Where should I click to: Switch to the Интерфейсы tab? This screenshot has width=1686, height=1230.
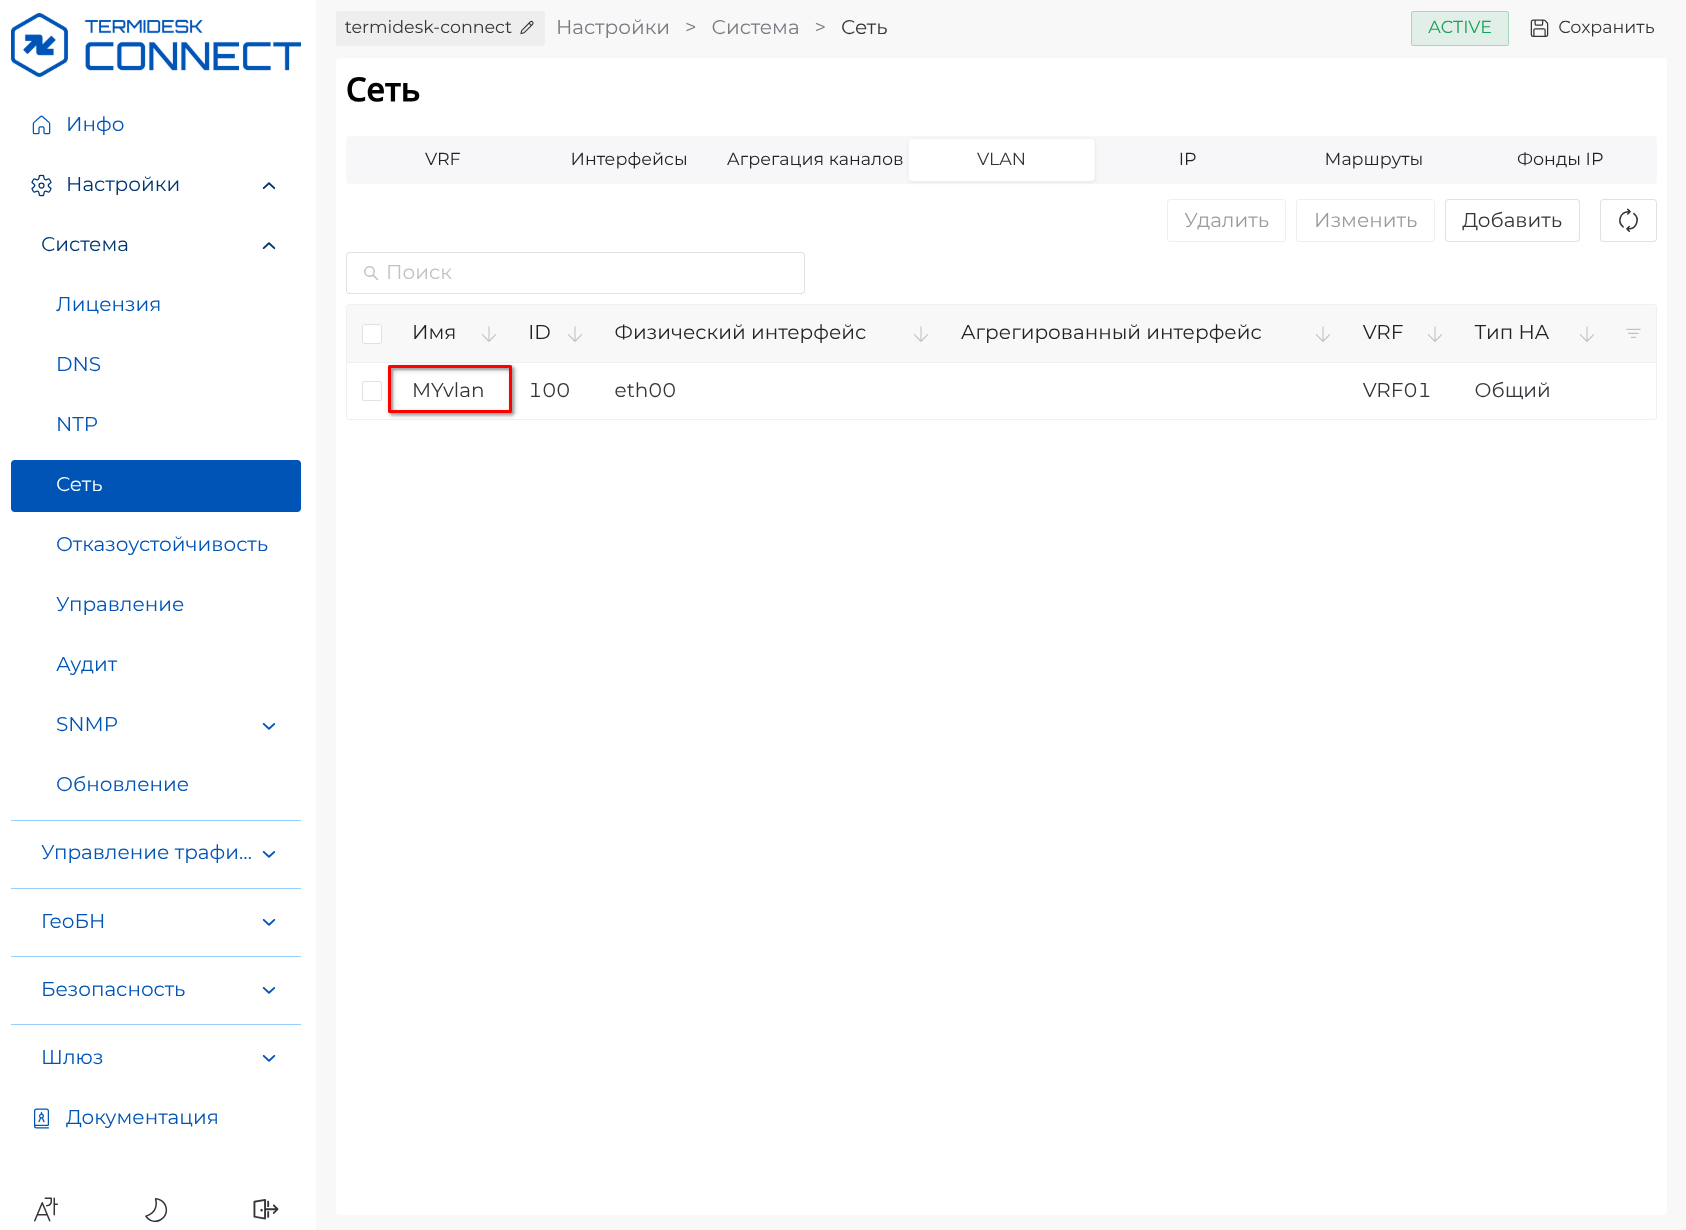pos(628,160)
